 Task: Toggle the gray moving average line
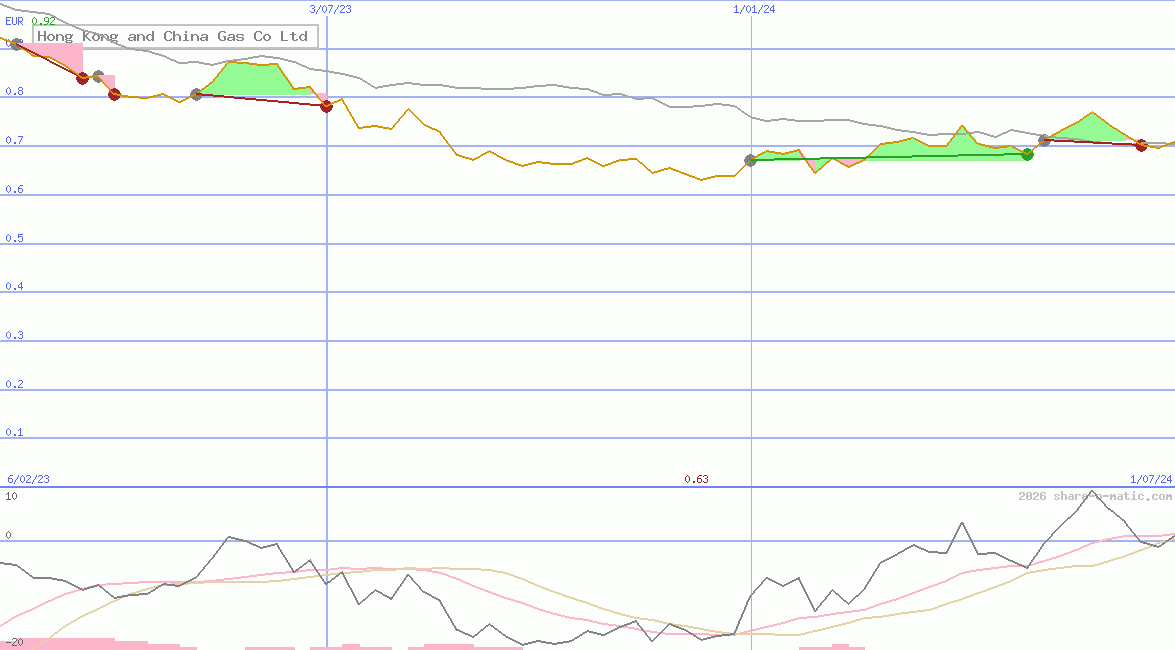[500, 87]
